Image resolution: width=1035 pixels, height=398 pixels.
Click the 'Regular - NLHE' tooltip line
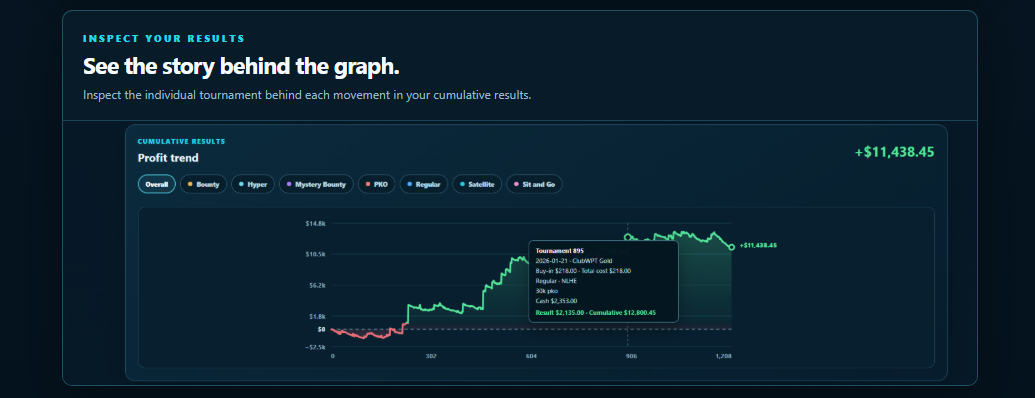(x=555, y=281)
